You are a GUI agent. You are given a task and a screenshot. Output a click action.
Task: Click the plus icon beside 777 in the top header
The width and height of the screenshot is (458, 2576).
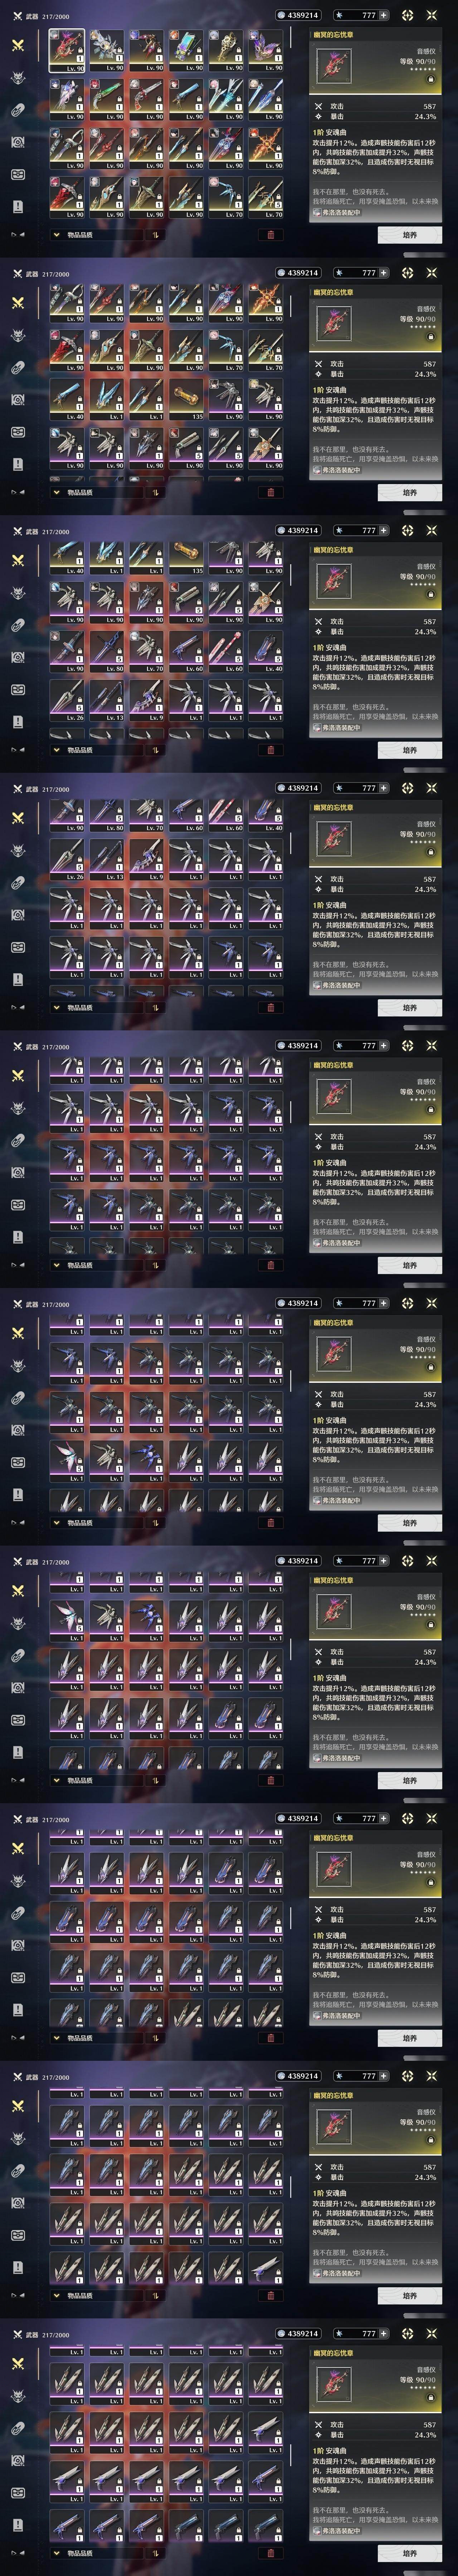383,15
